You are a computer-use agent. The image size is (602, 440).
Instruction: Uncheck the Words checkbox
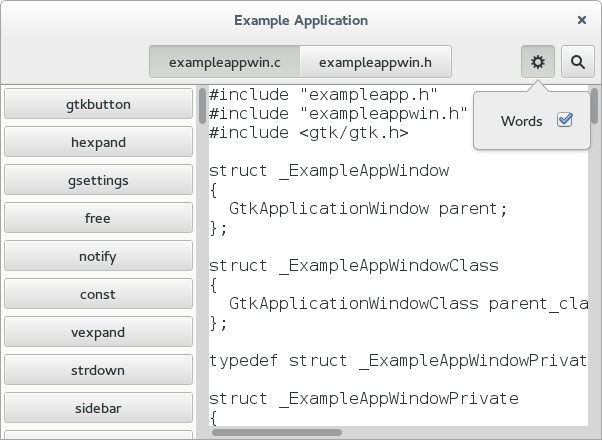pyautogui.click(x=565, y=120)
